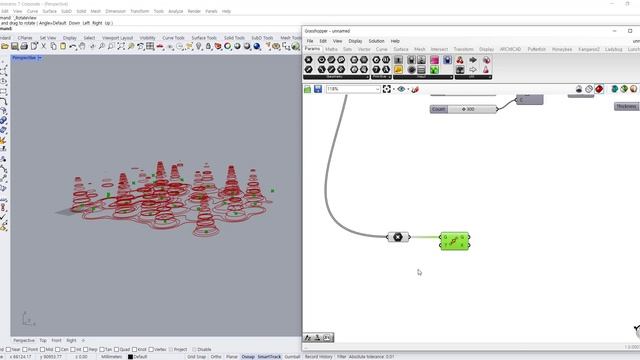Toggle Cen osnap checkbox

point(58,349)
